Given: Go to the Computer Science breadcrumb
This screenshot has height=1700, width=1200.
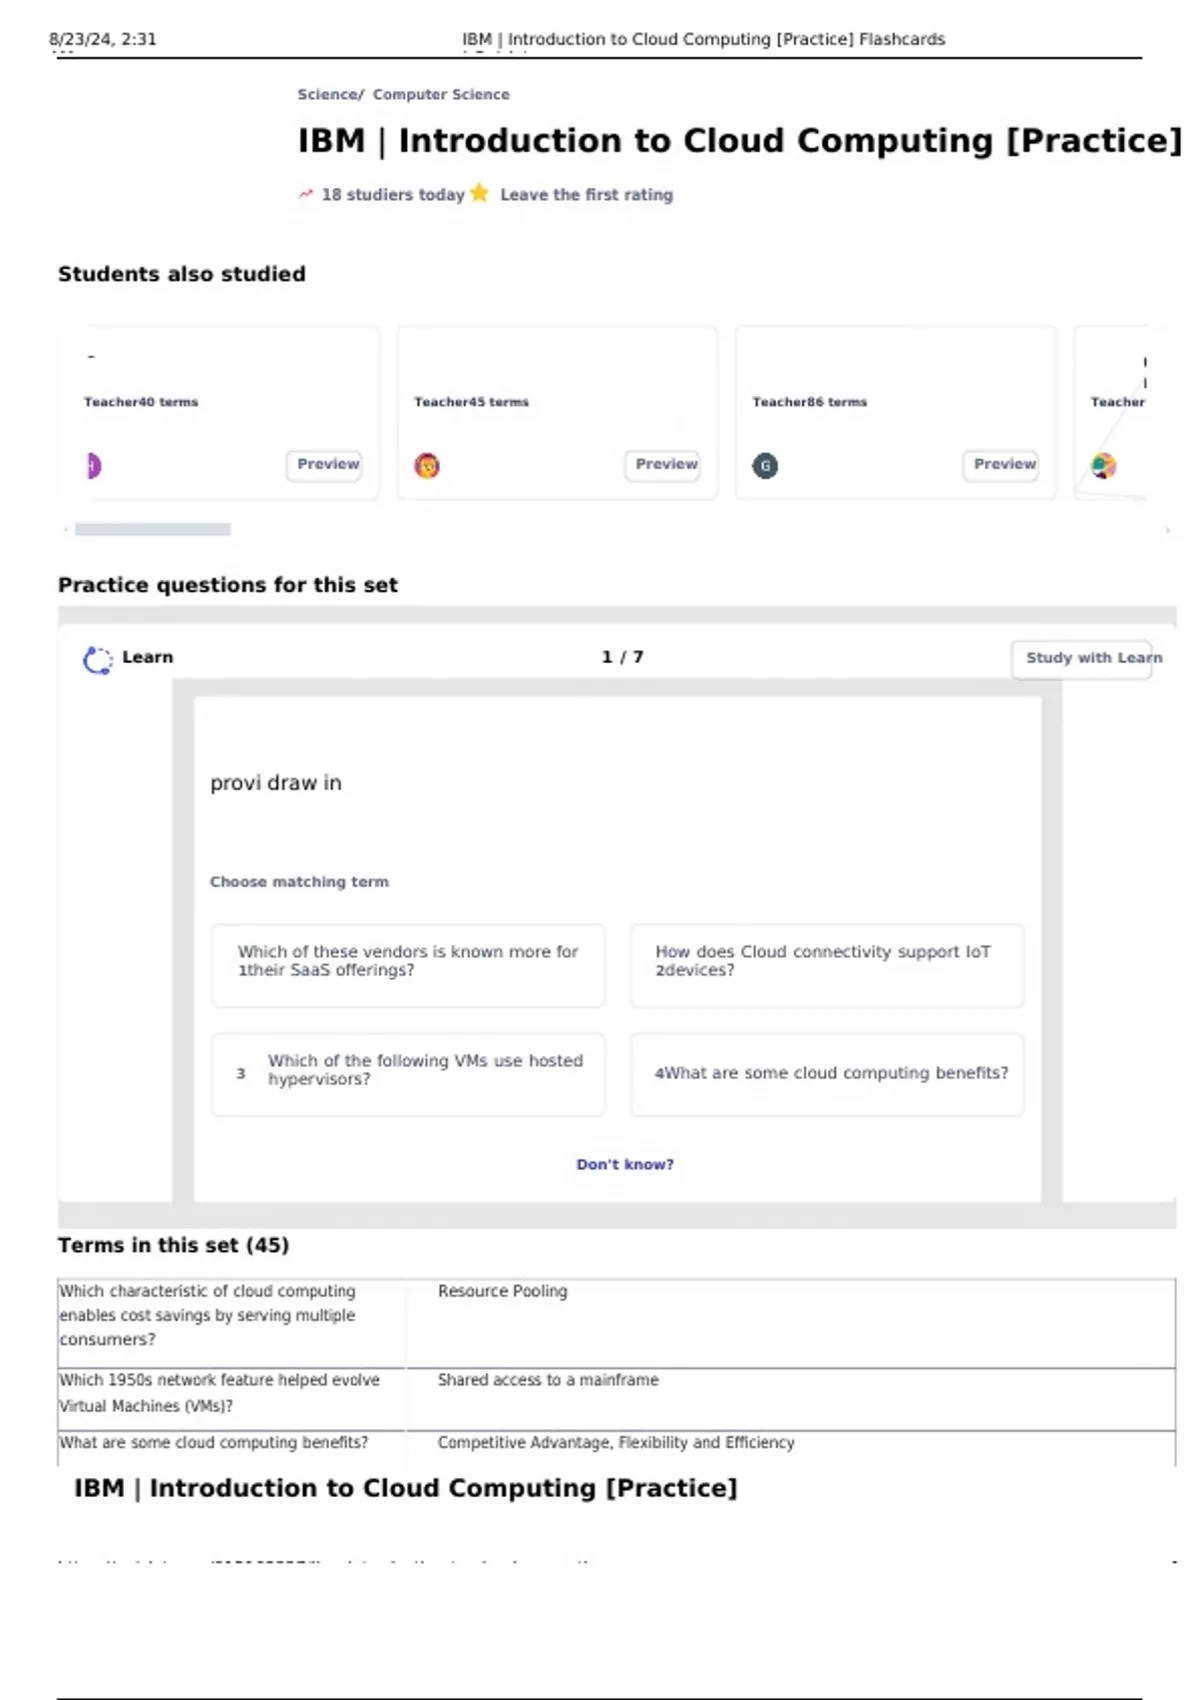Looking at the screenshot, I should pyautogui.click(x=441, y=94).
